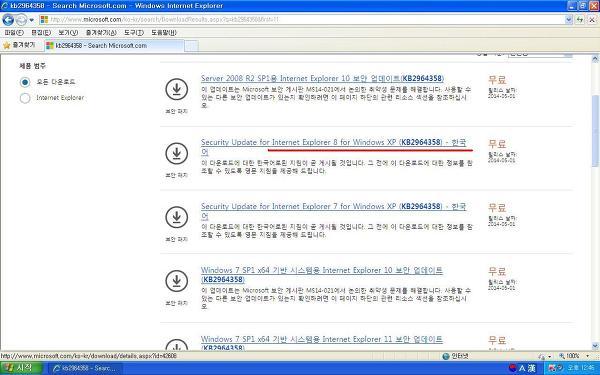The width and height of the screenshot is (600, 375).
Task: Open the sort order dropdown at top right
Action: coord(540,55)
